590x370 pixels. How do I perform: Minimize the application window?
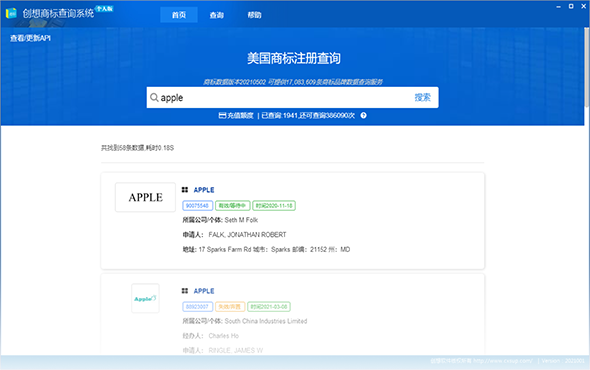558,6
